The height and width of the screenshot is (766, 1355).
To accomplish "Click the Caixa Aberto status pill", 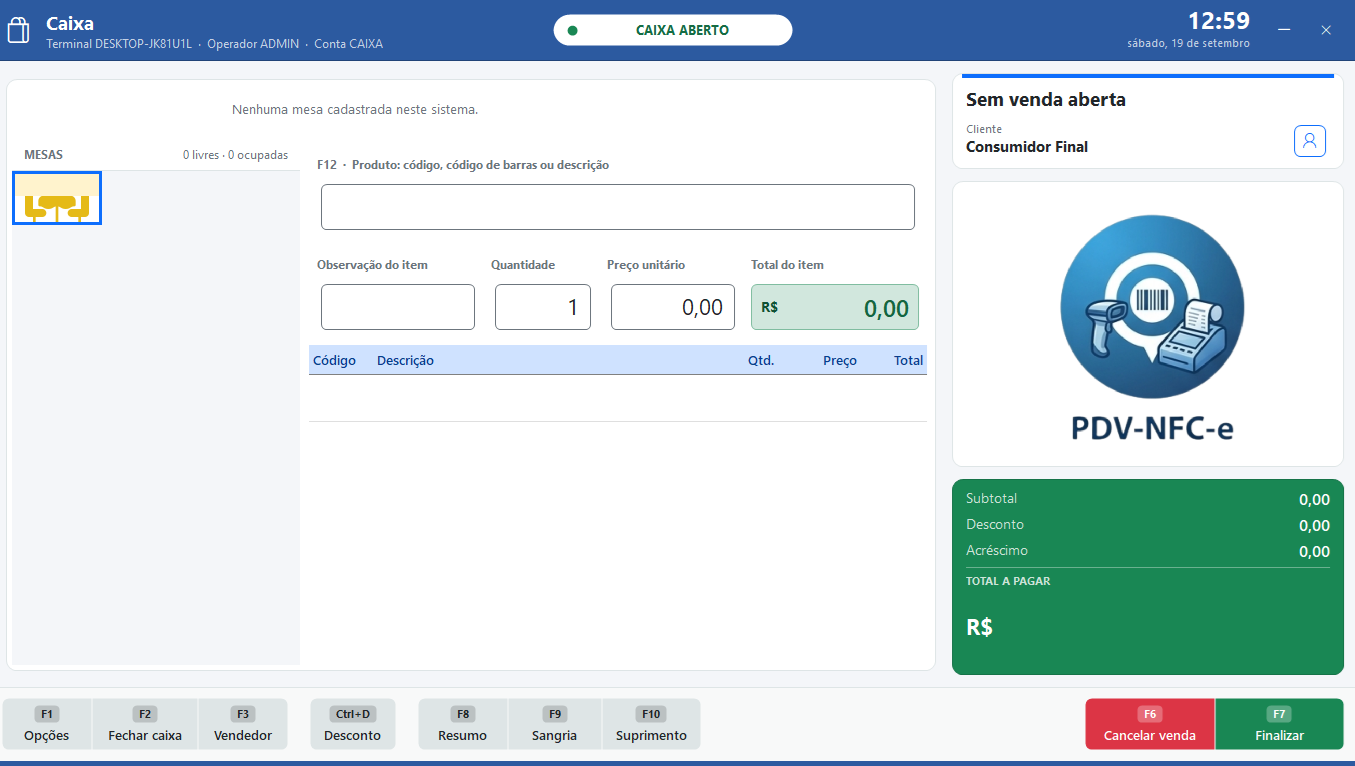I will [x=673, y=30].
